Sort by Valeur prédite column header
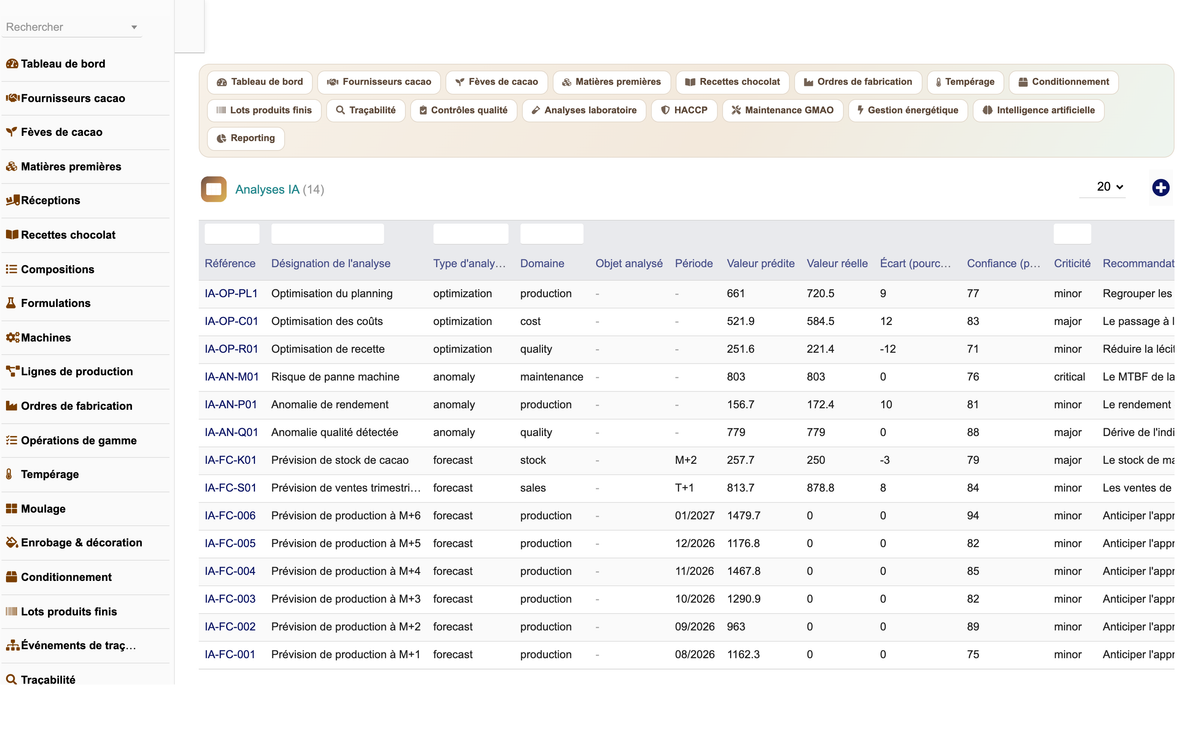Image resolution: width=1200 pixels, height=743 pixels. 761,264
